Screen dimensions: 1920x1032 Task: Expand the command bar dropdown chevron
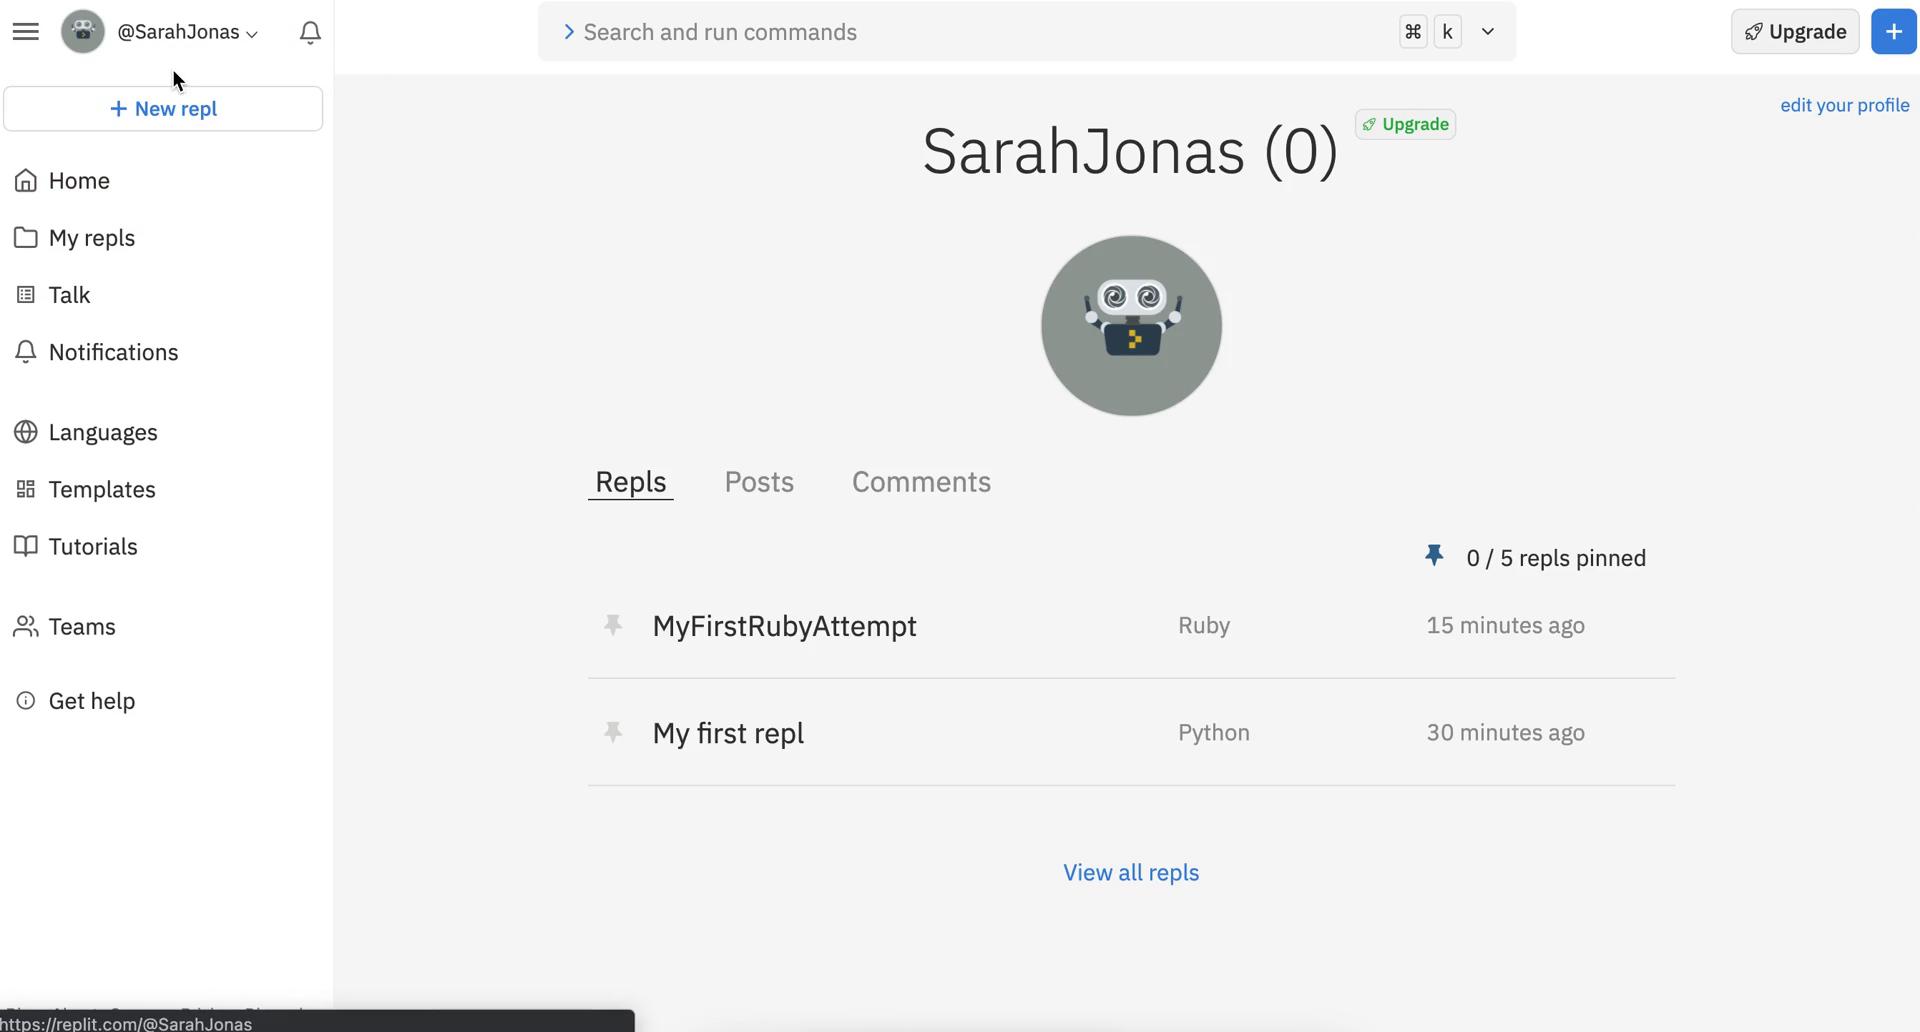(1488, 32)
